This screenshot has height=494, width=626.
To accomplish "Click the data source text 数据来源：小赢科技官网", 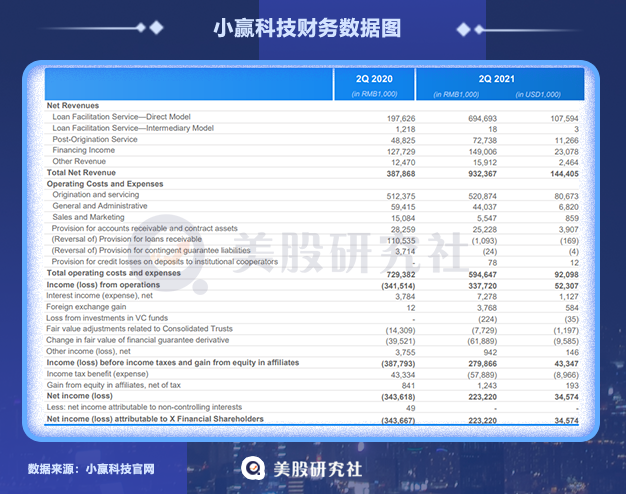I will [91, 468].
